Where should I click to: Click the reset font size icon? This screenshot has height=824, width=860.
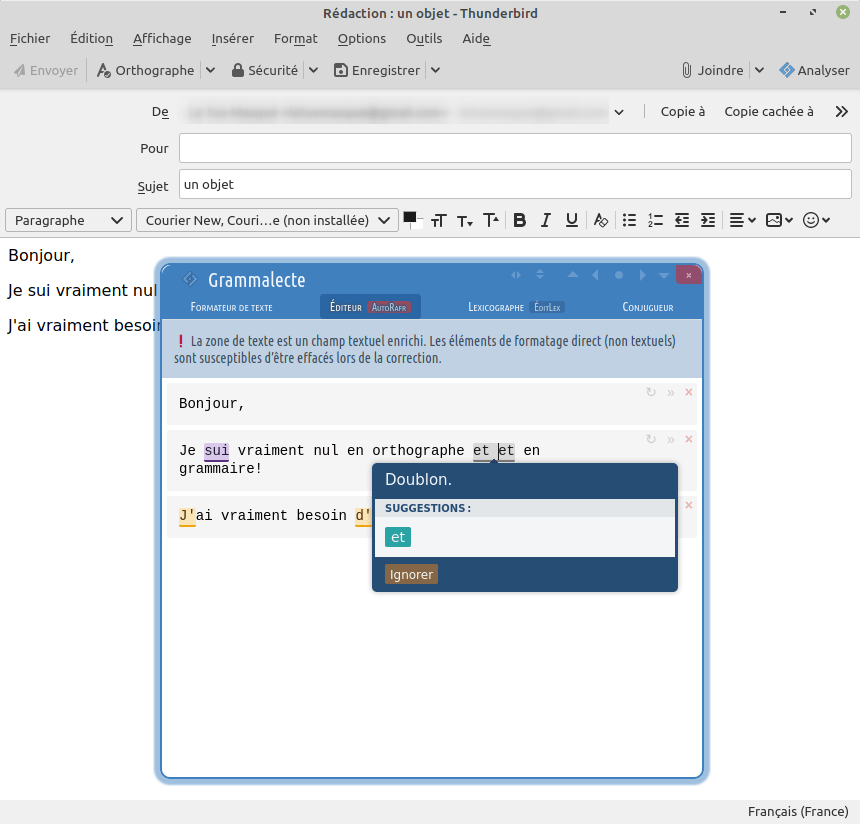tap(439, 220)
